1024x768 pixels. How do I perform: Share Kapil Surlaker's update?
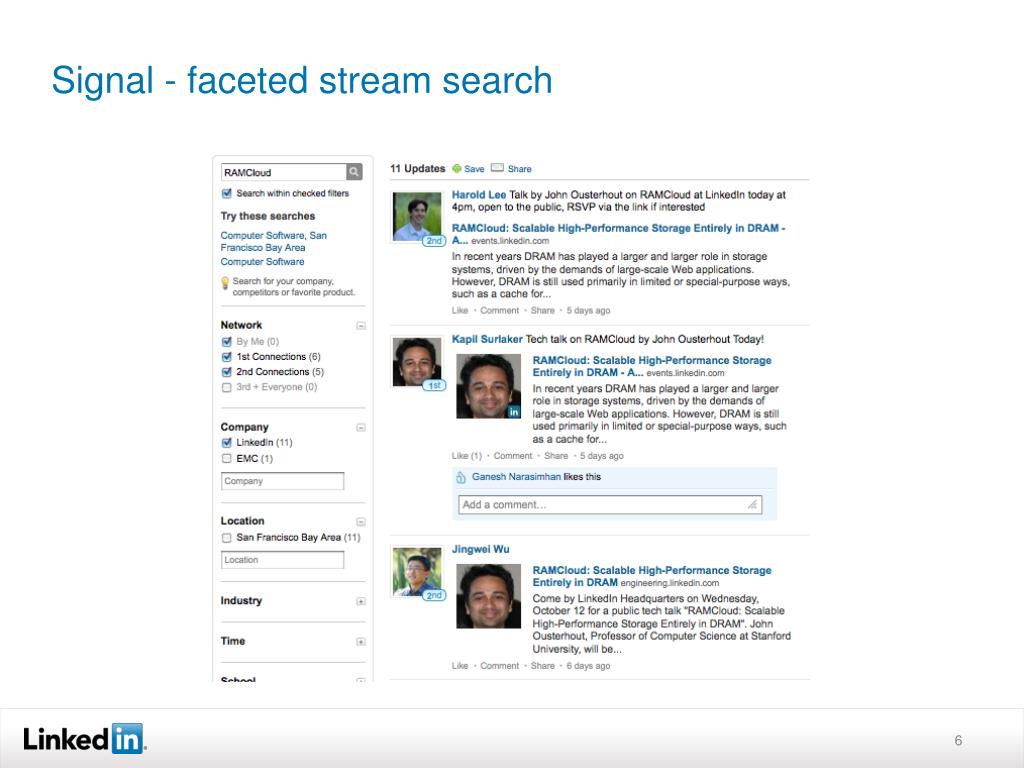coord(556,456)
